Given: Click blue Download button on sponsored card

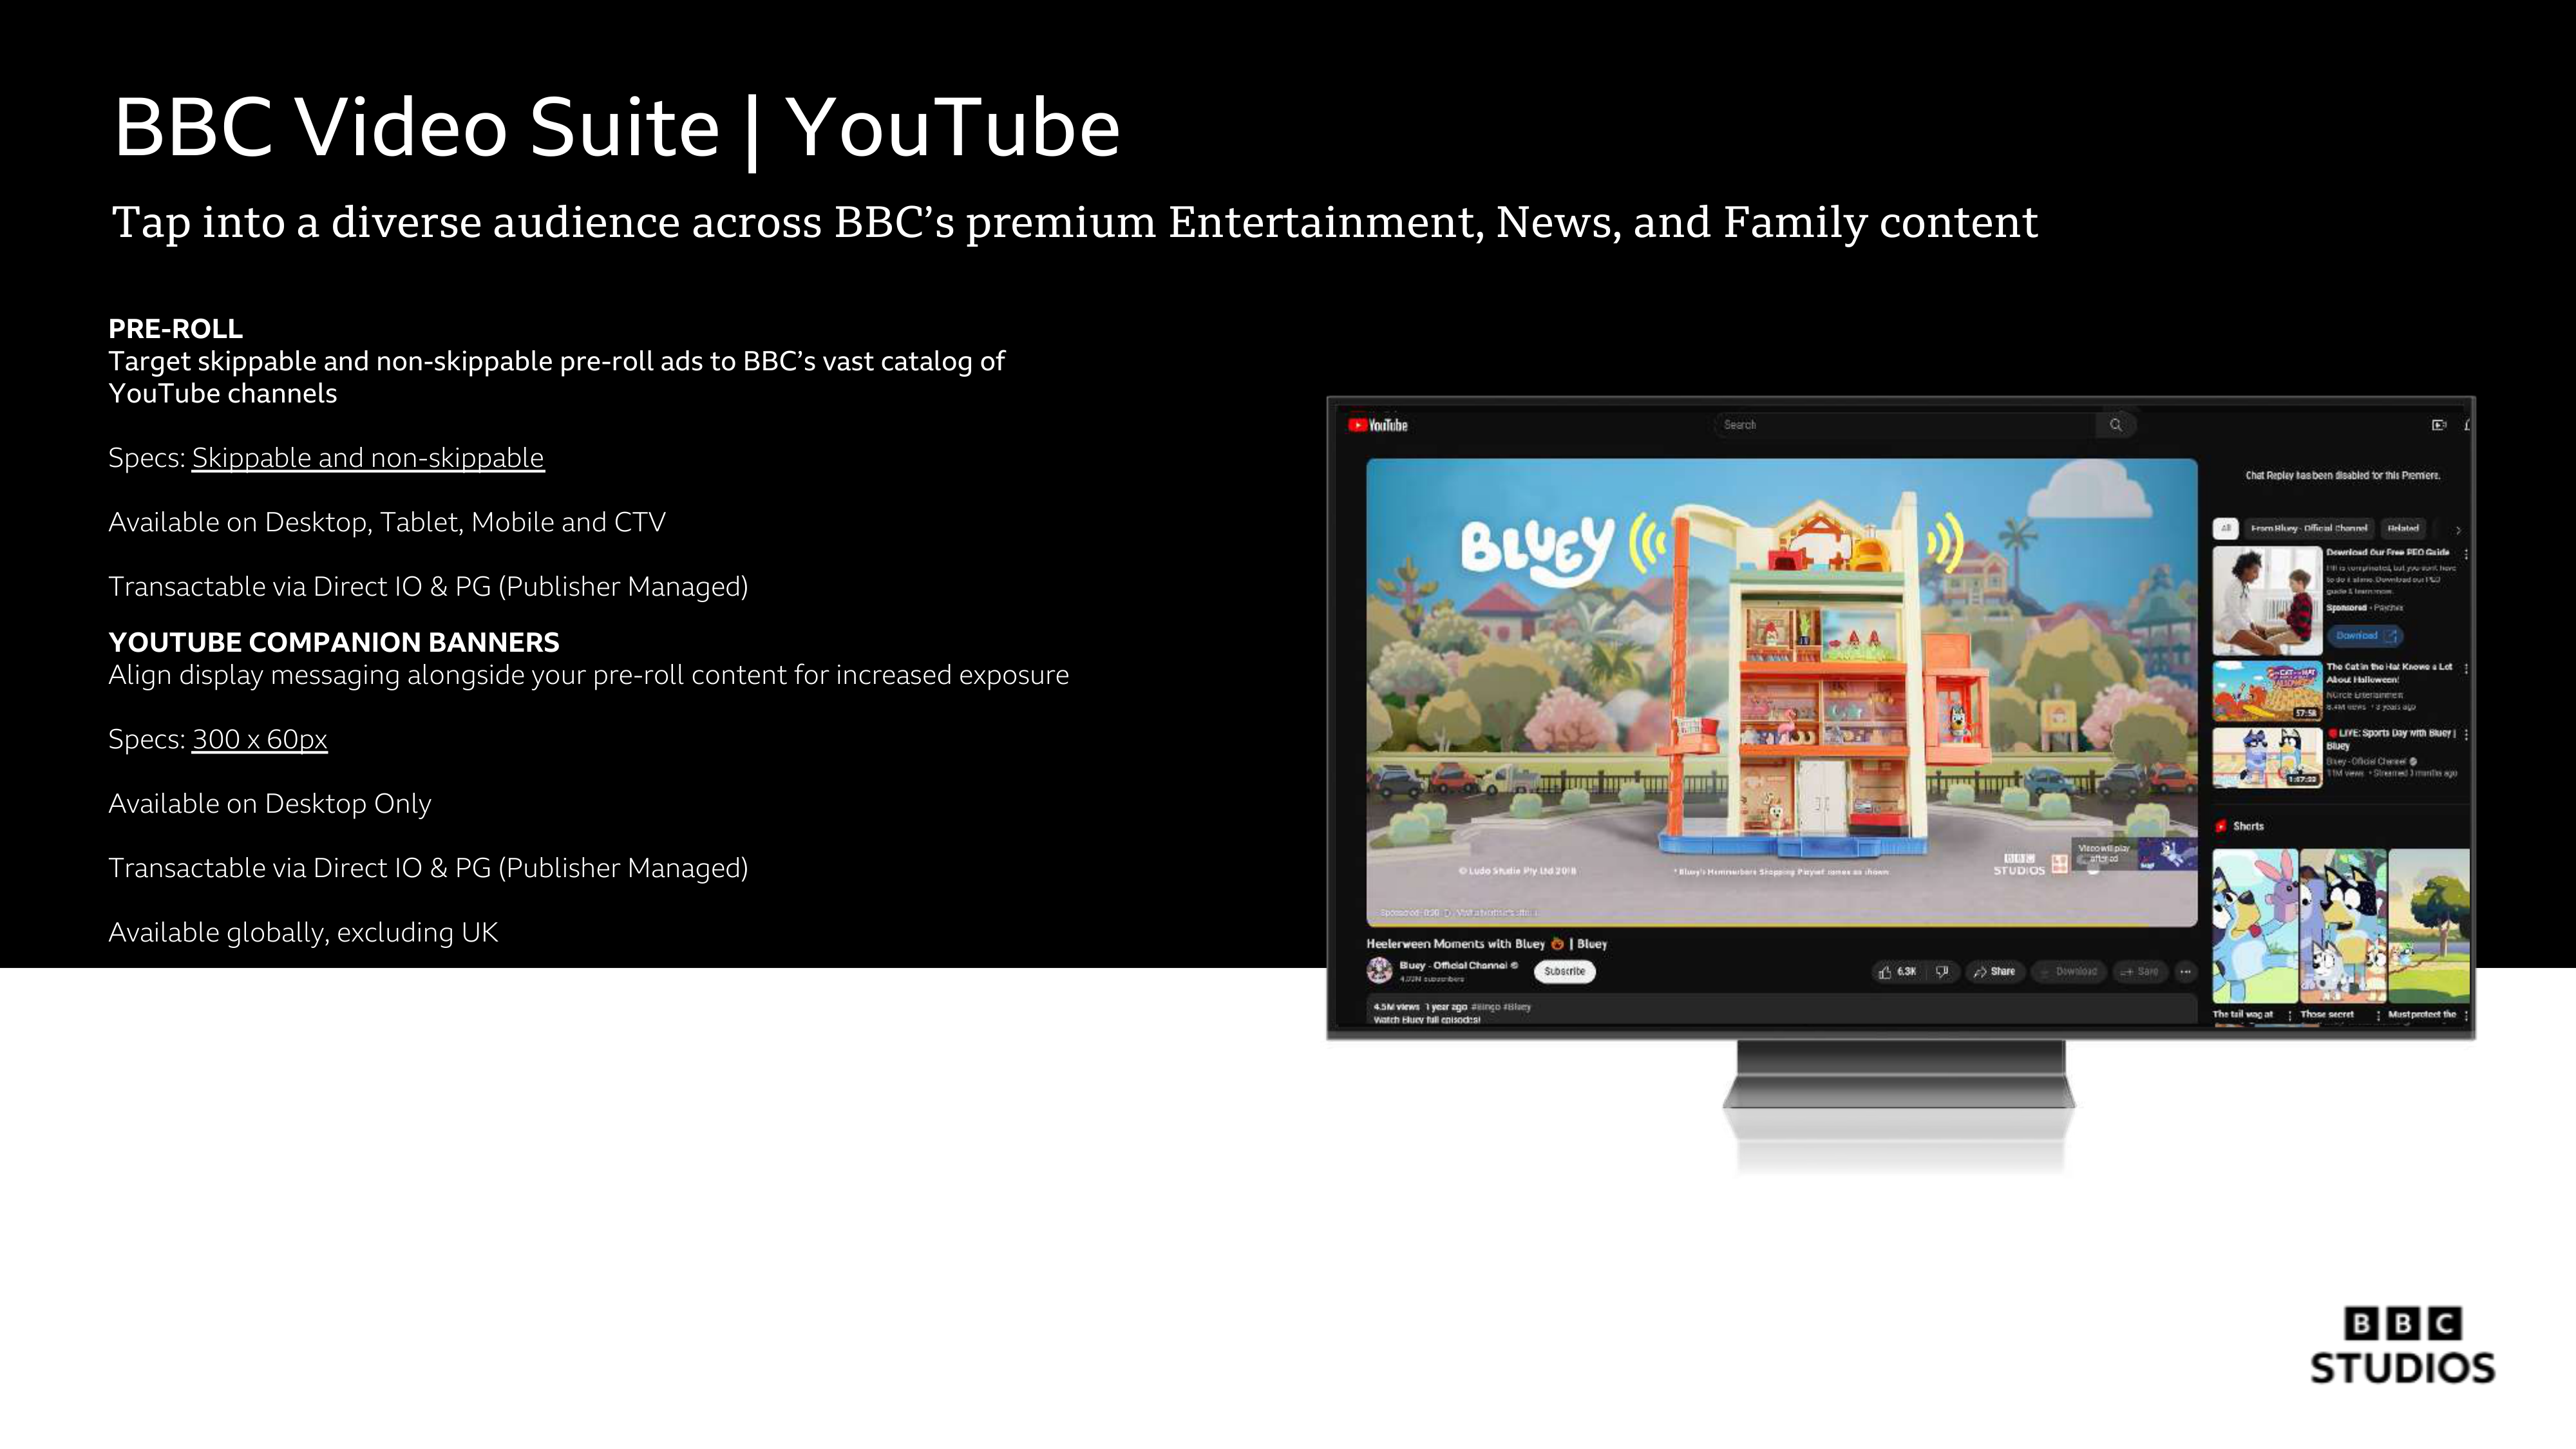Looking at the screenshot, I should (x=2364, y=636).
